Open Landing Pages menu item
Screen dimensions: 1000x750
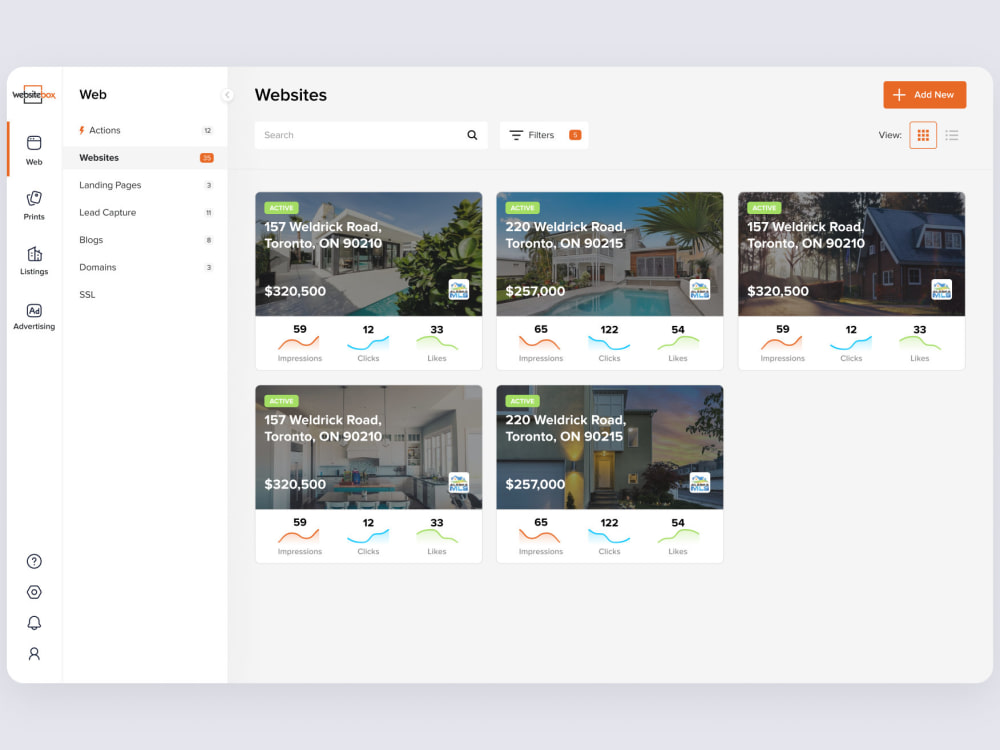point(145,185)
